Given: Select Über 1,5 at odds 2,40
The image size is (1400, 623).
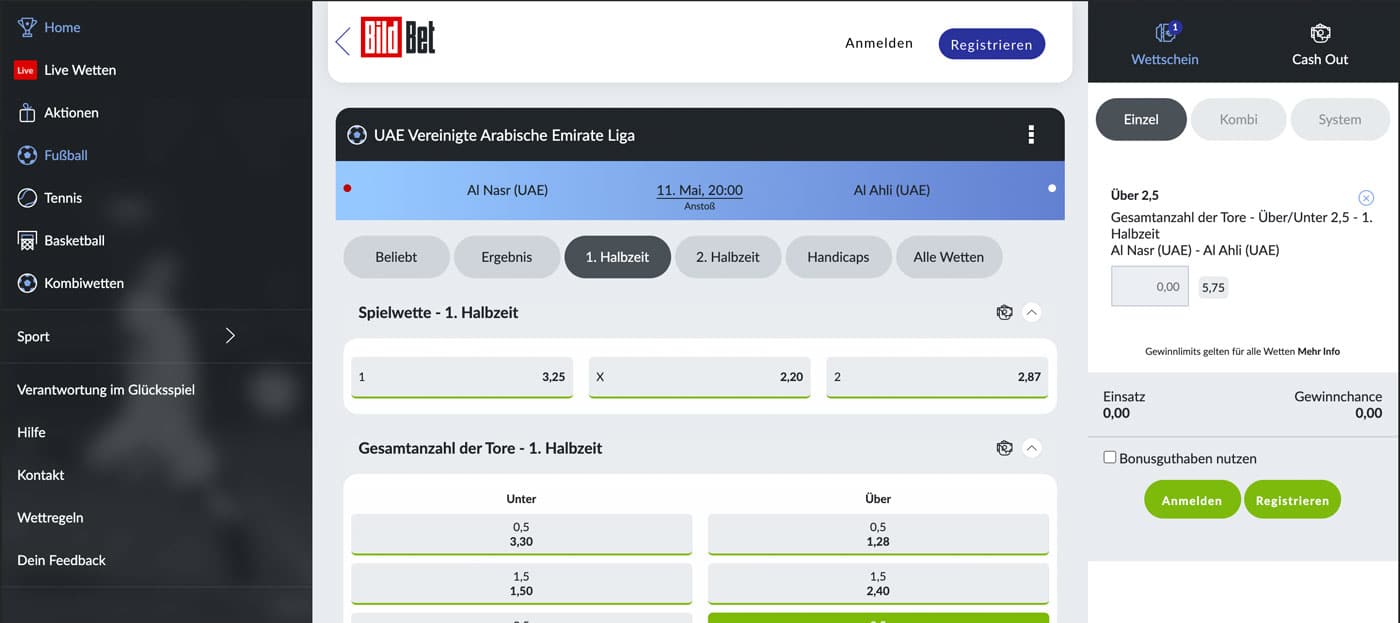Looking at the screenshot, I should click(x=878, y=584).
